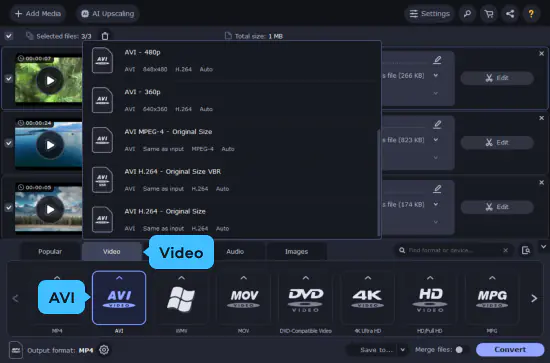Uncheck the second video file checkbox
This screenshot has height=363, width=550.
click(x=9, y=143)
